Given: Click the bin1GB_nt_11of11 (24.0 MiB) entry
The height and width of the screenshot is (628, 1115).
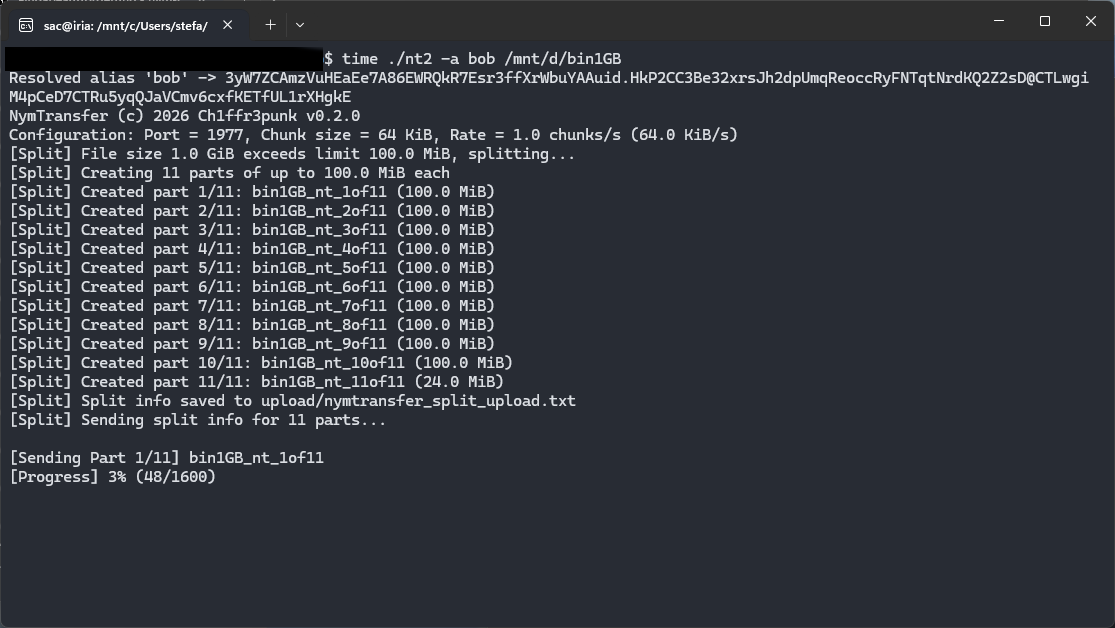Looking at the screenshot, I should pos(383,381).
